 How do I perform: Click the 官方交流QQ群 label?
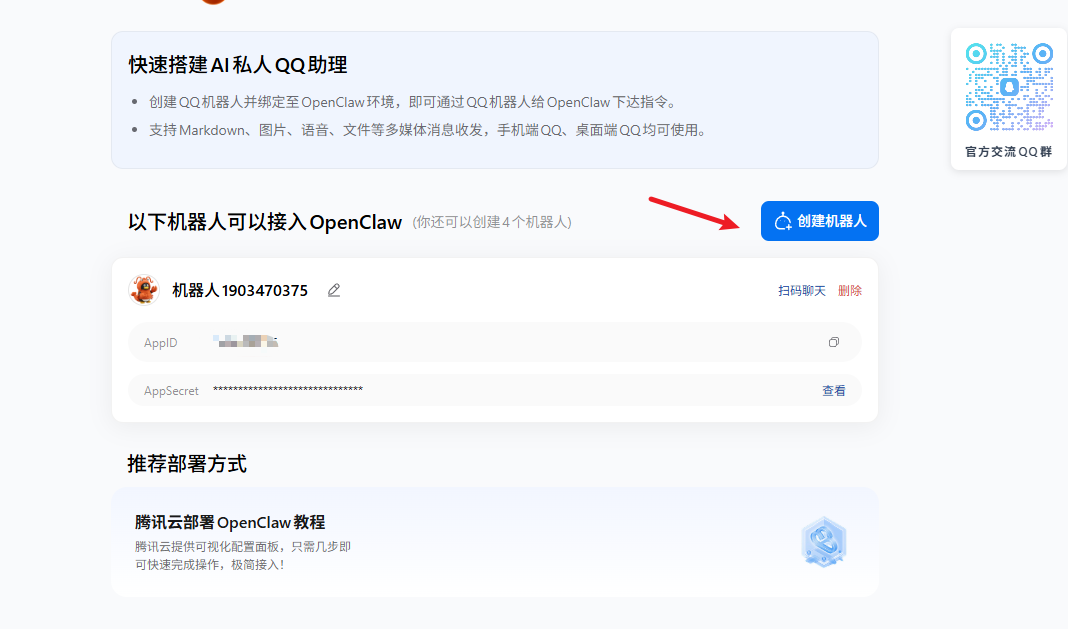click(1009, 152)
